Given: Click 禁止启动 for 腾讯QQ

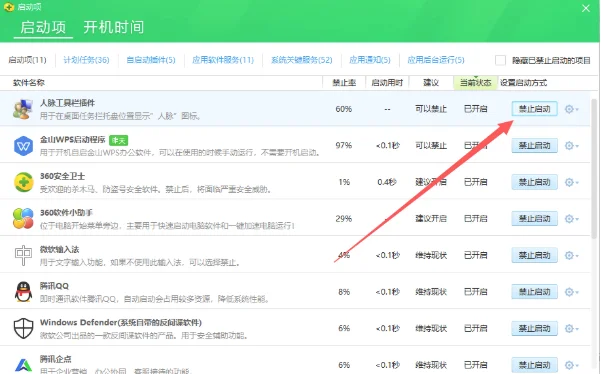Looking at the screenshot, I should (x=534, y=292).
